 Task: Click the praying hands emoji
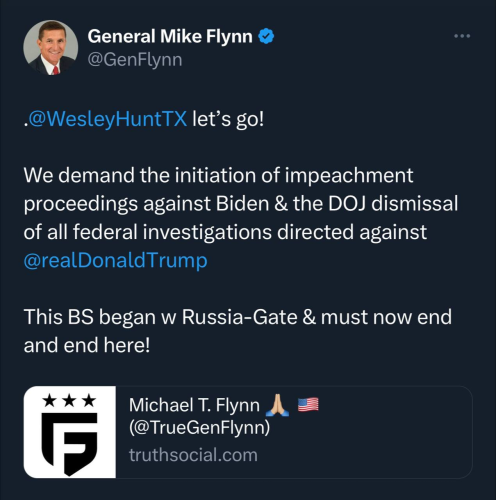pos(277,405)
